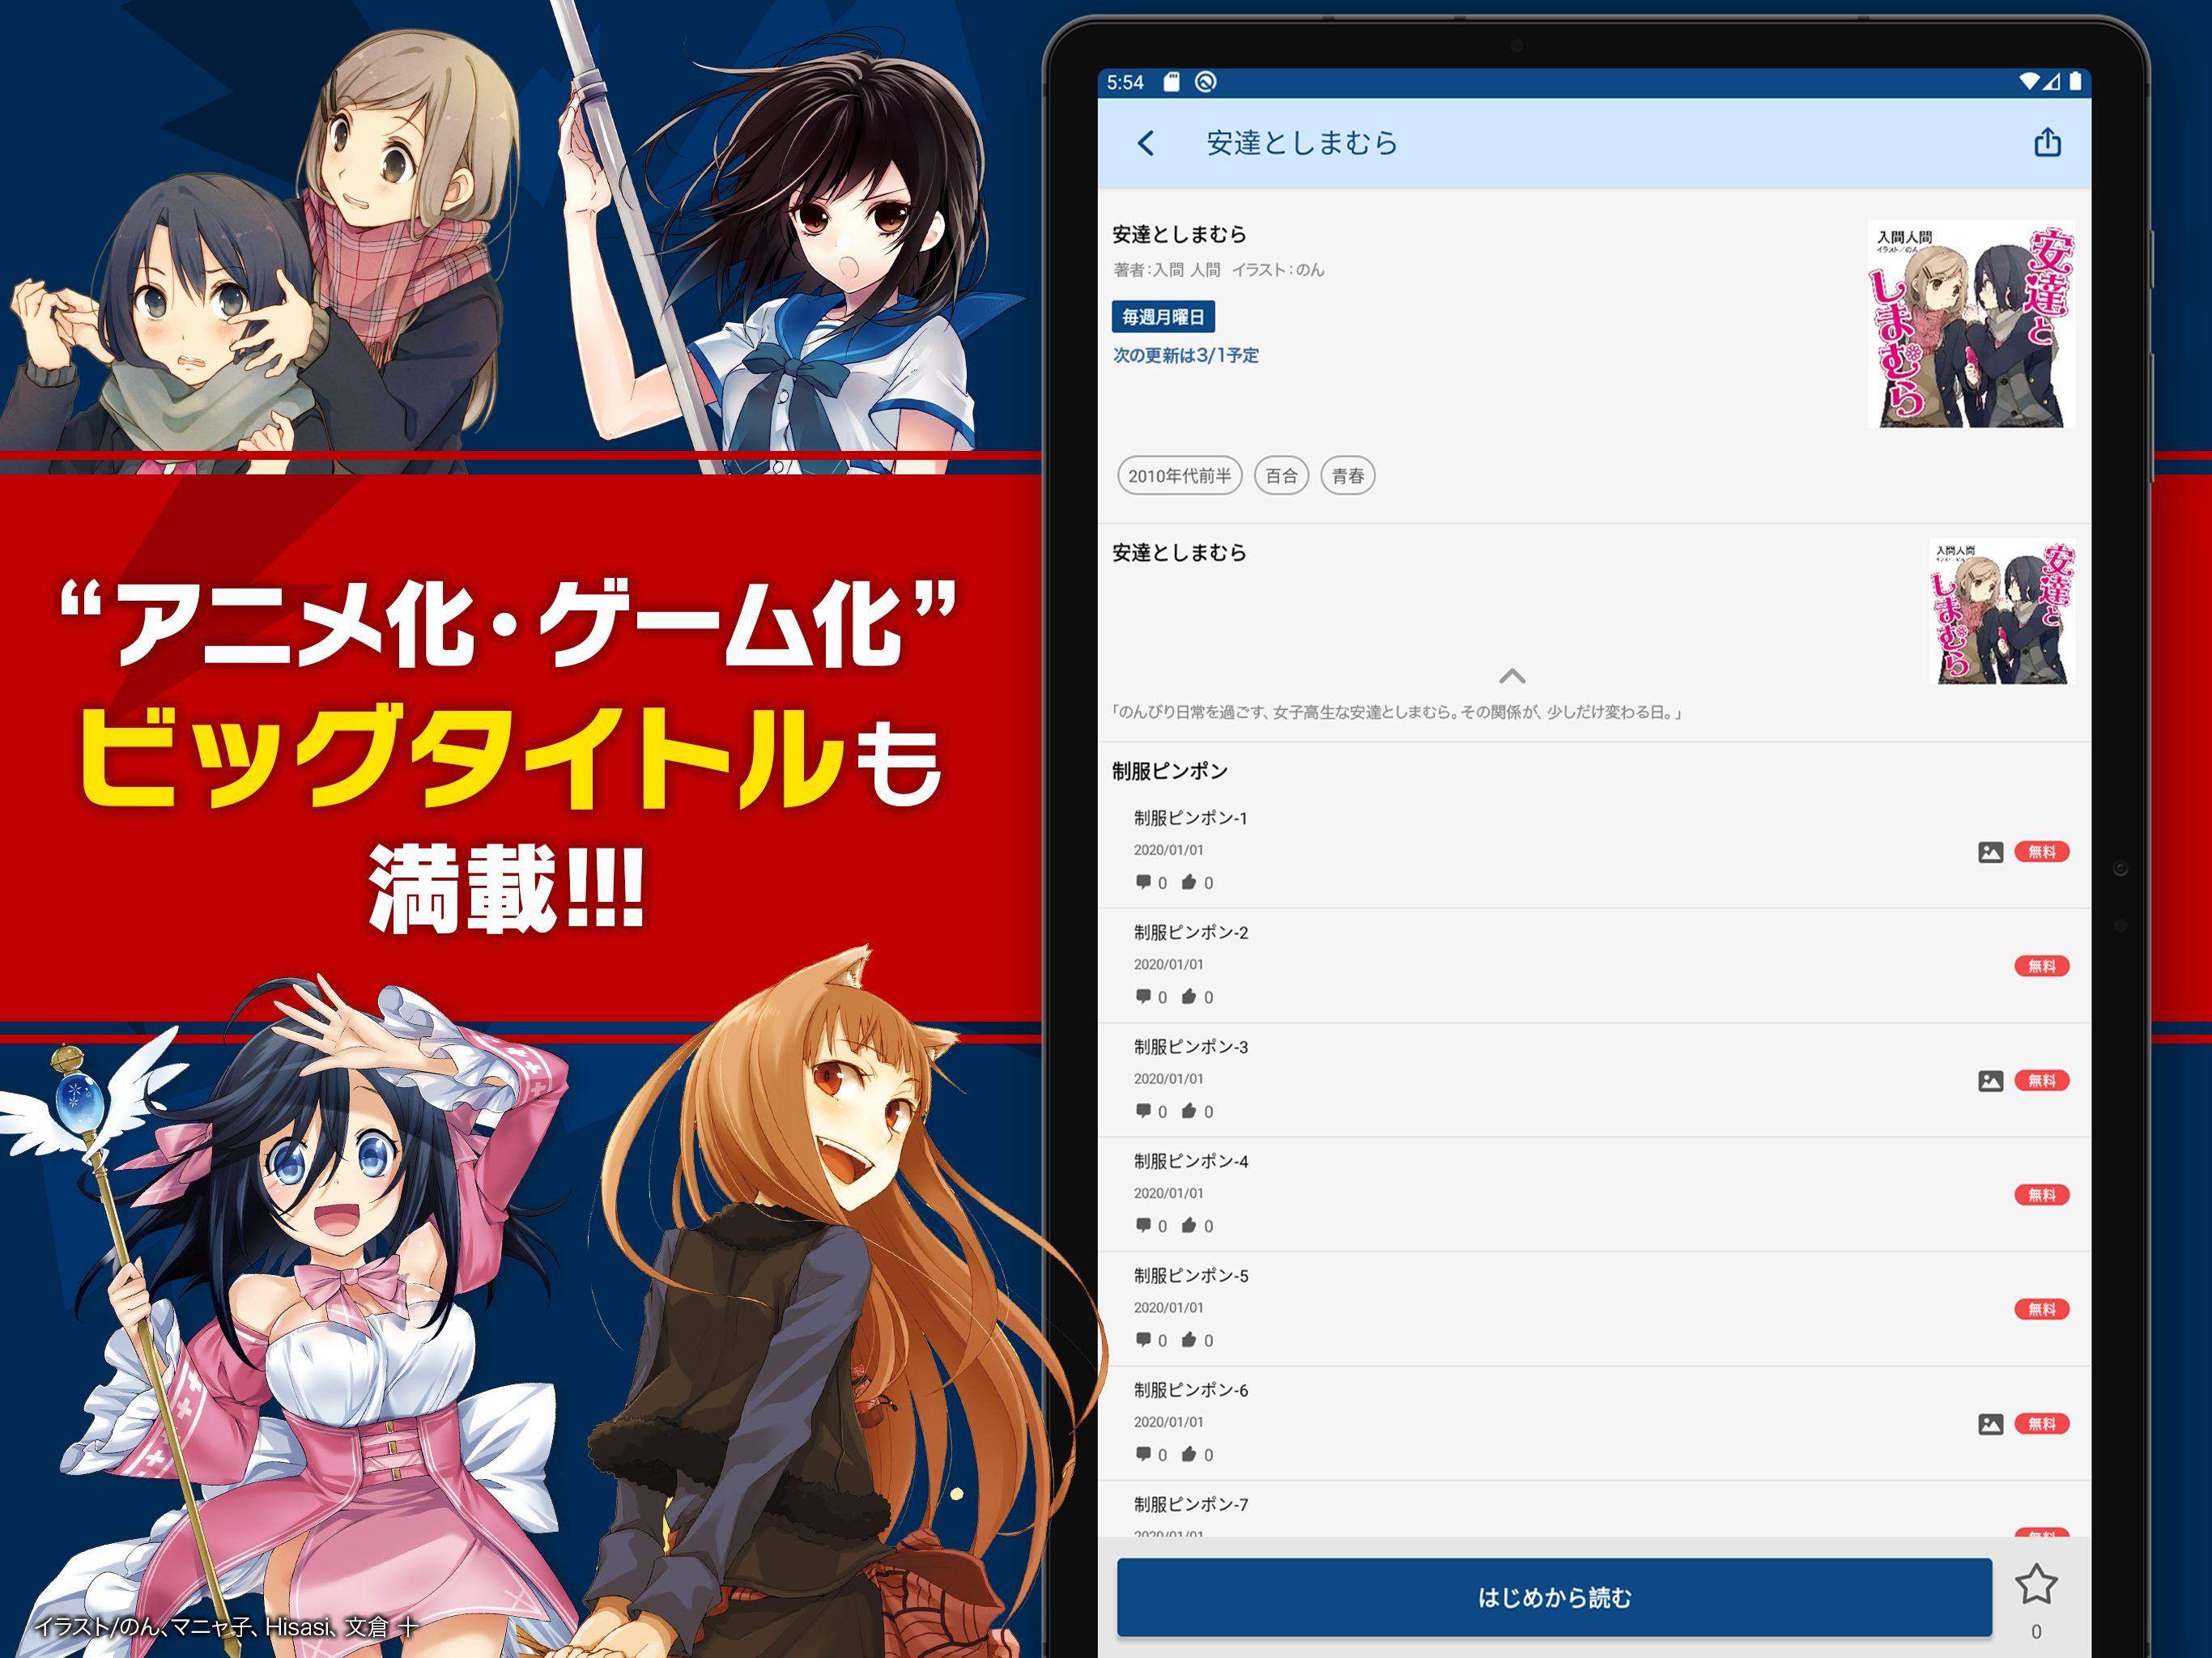The image size is (2212, 1658).
Task: Select the 百合 tag chip
Action: coord(1281,476)
